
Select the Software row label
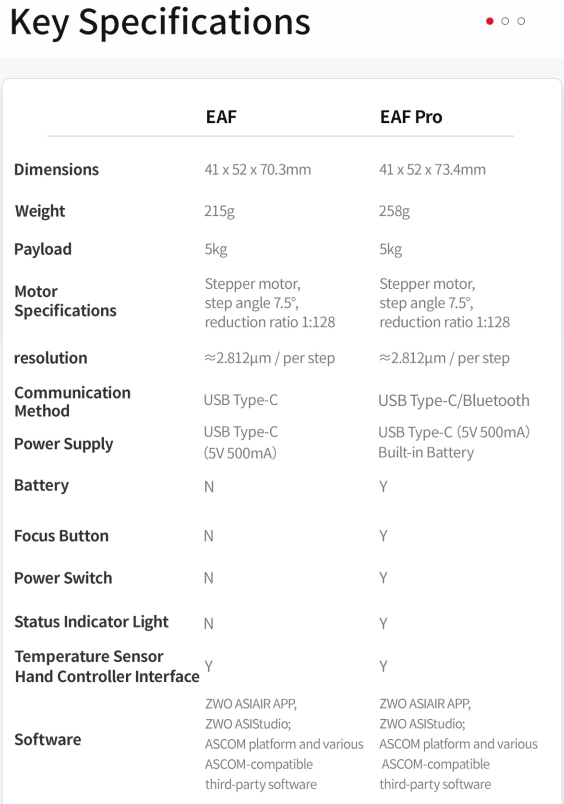coord(48,739)
